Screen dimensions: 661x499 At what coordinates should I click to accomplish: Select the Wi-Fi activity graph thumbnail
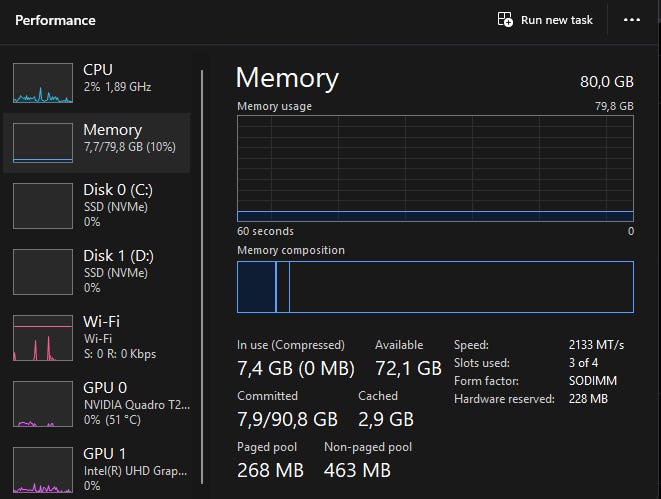(43, 338)
